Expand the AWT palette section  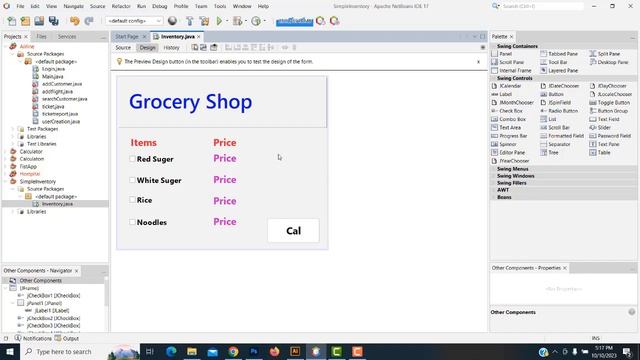click(x=503, y=190)
